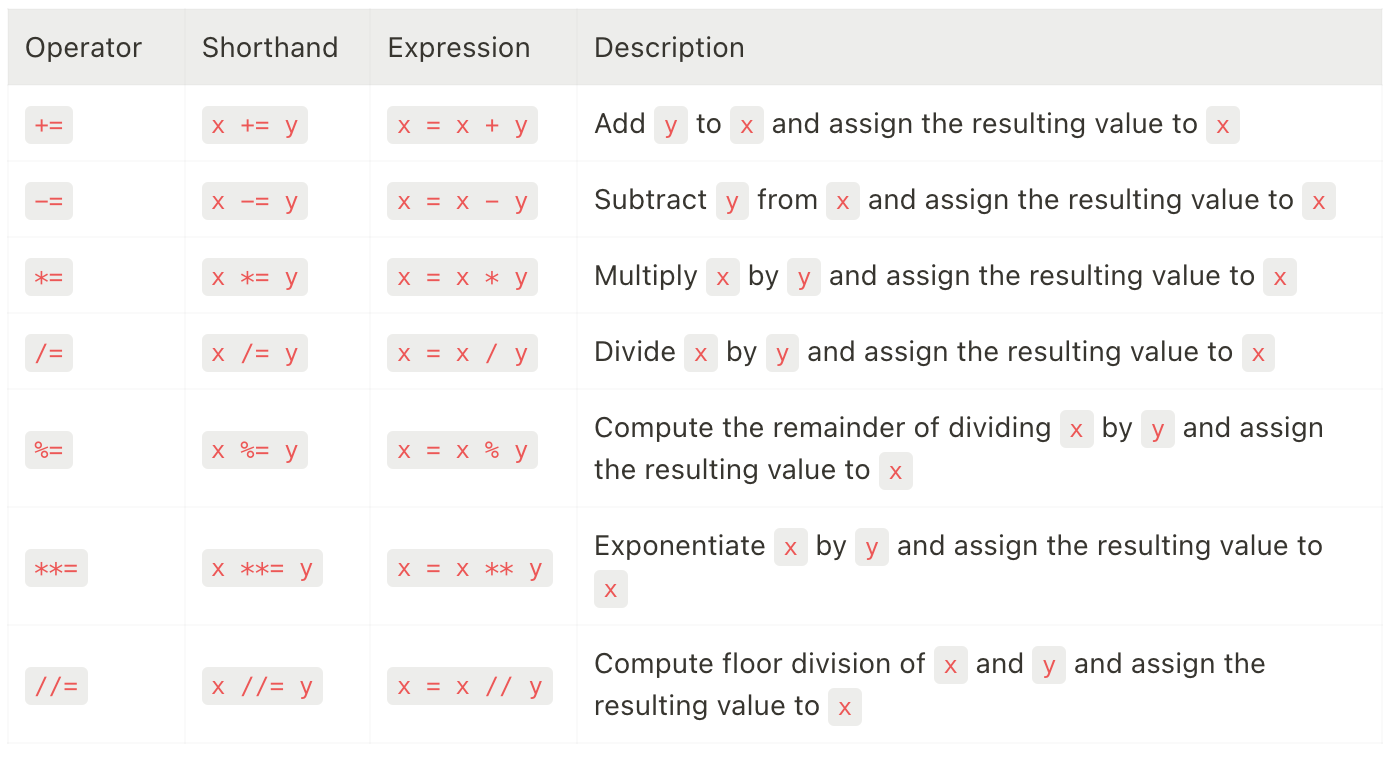Click the 'x //= y' shorthand code
The height and width of the screenshot is (758, 1390).
(262, 686)
